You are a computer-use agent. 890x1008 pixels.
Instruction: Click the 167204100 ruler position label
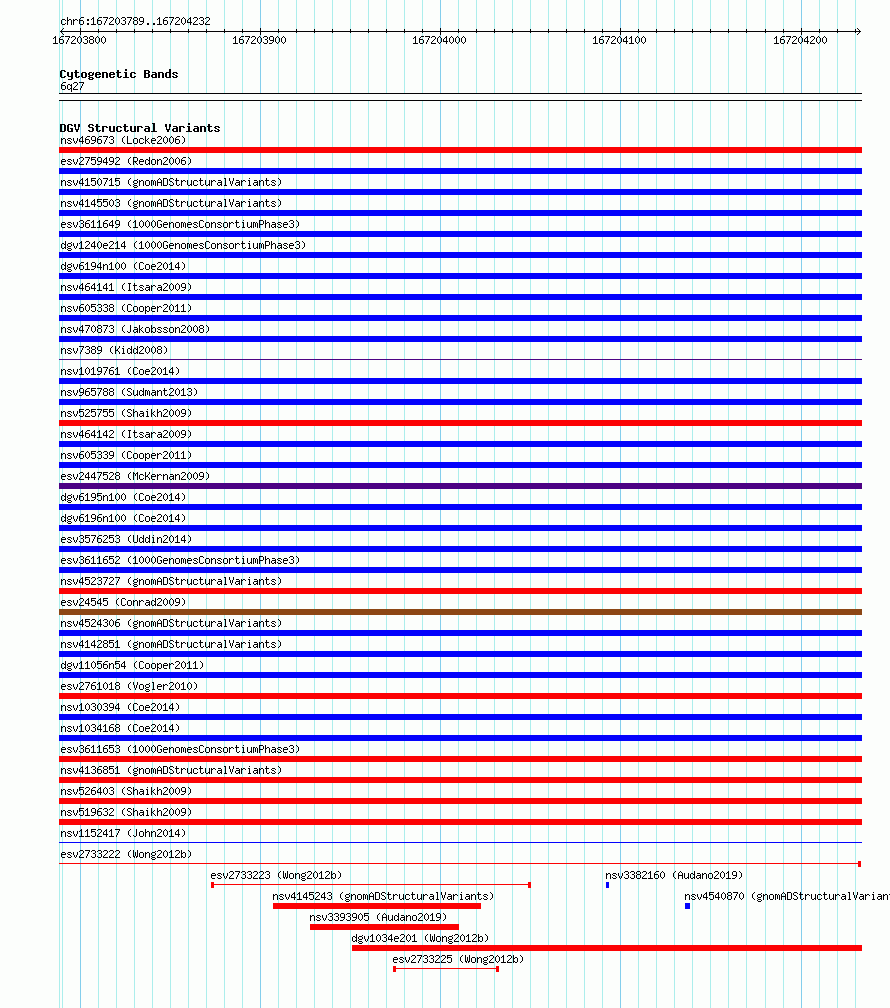(x=619, y=40)
